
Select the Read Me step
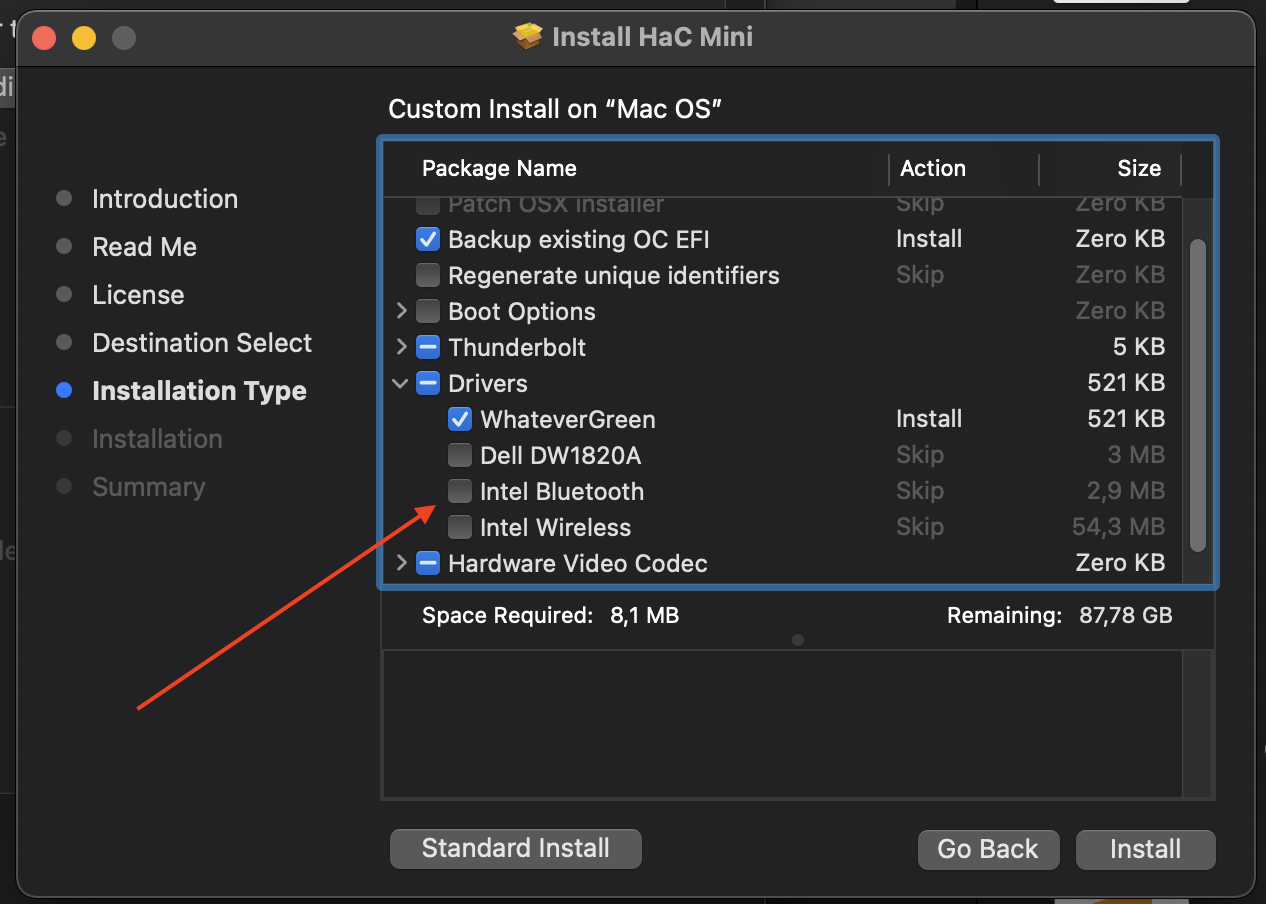145,247
